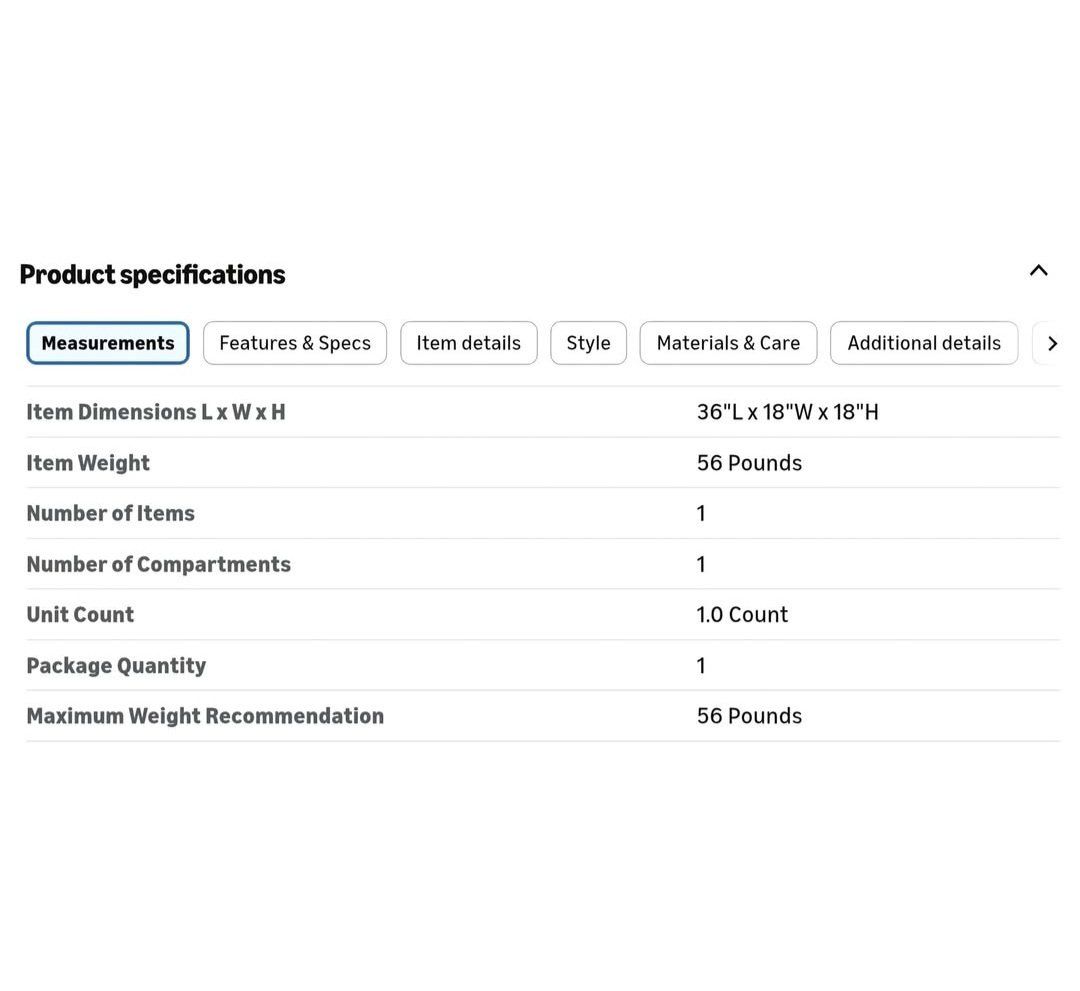Click the Number of Items label
The image size is (1080, 991).
(110, 513)
